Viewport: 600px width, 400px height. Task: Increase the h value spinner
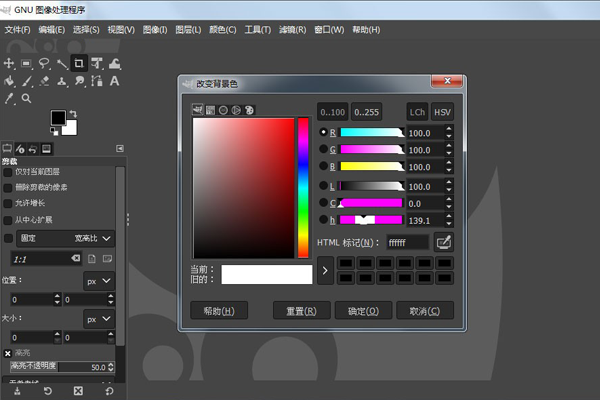point(449,217)
